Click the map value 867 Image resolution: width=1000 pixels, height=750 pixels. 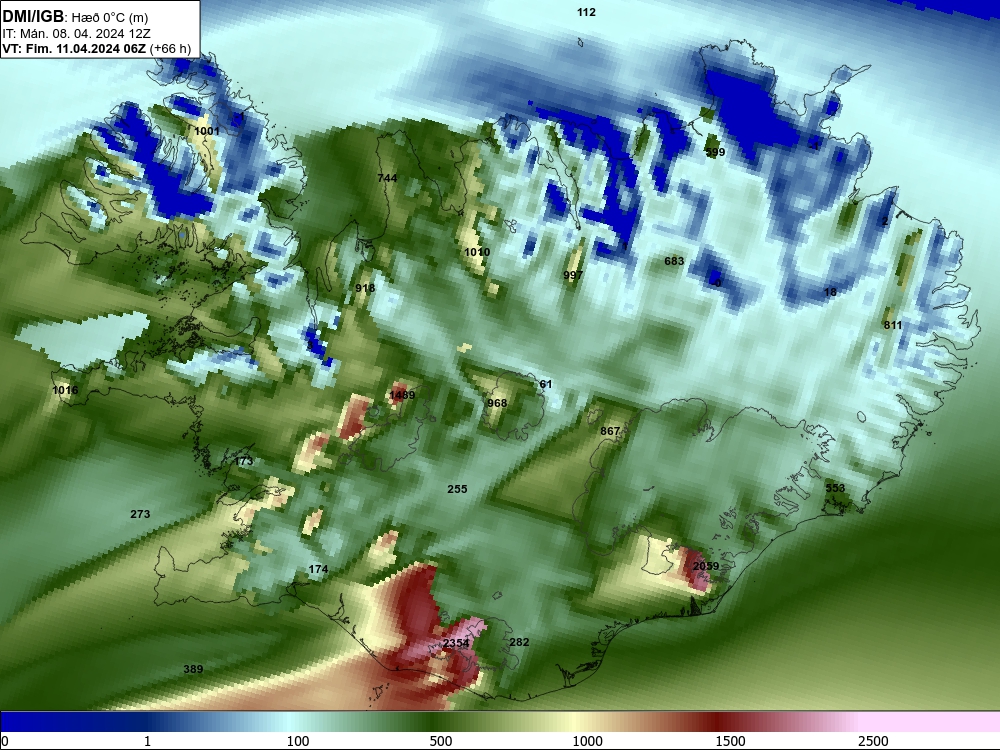tap(610, 431)
